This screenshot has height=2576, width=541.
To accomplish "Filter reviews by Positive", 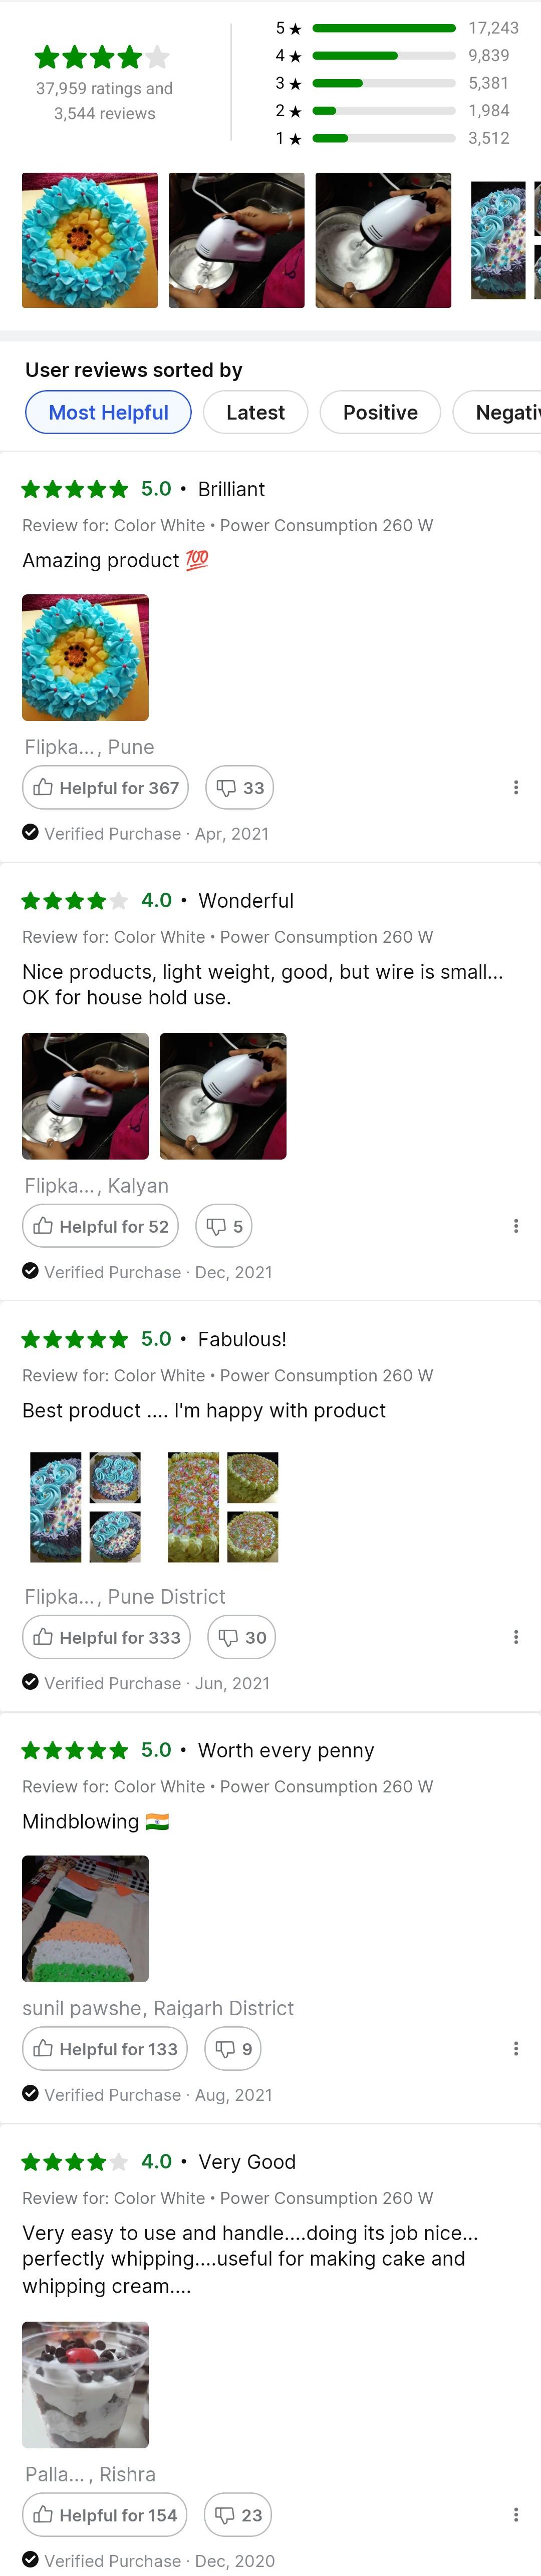I will click(x=380, y=412).
